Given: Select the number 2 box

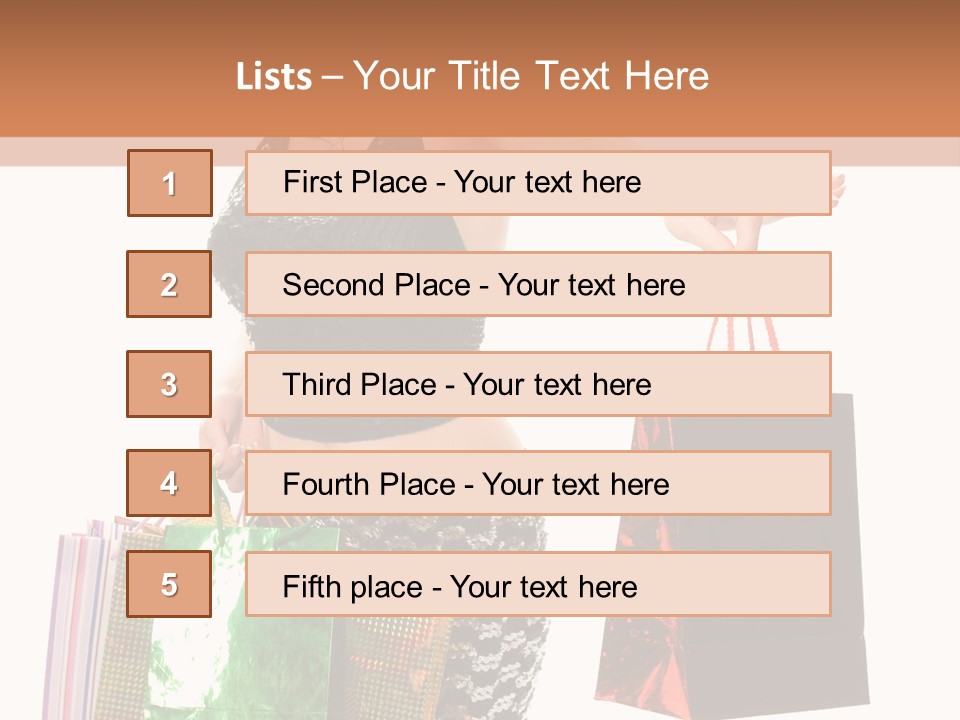Looking at the screenshot, I should 169,284.
